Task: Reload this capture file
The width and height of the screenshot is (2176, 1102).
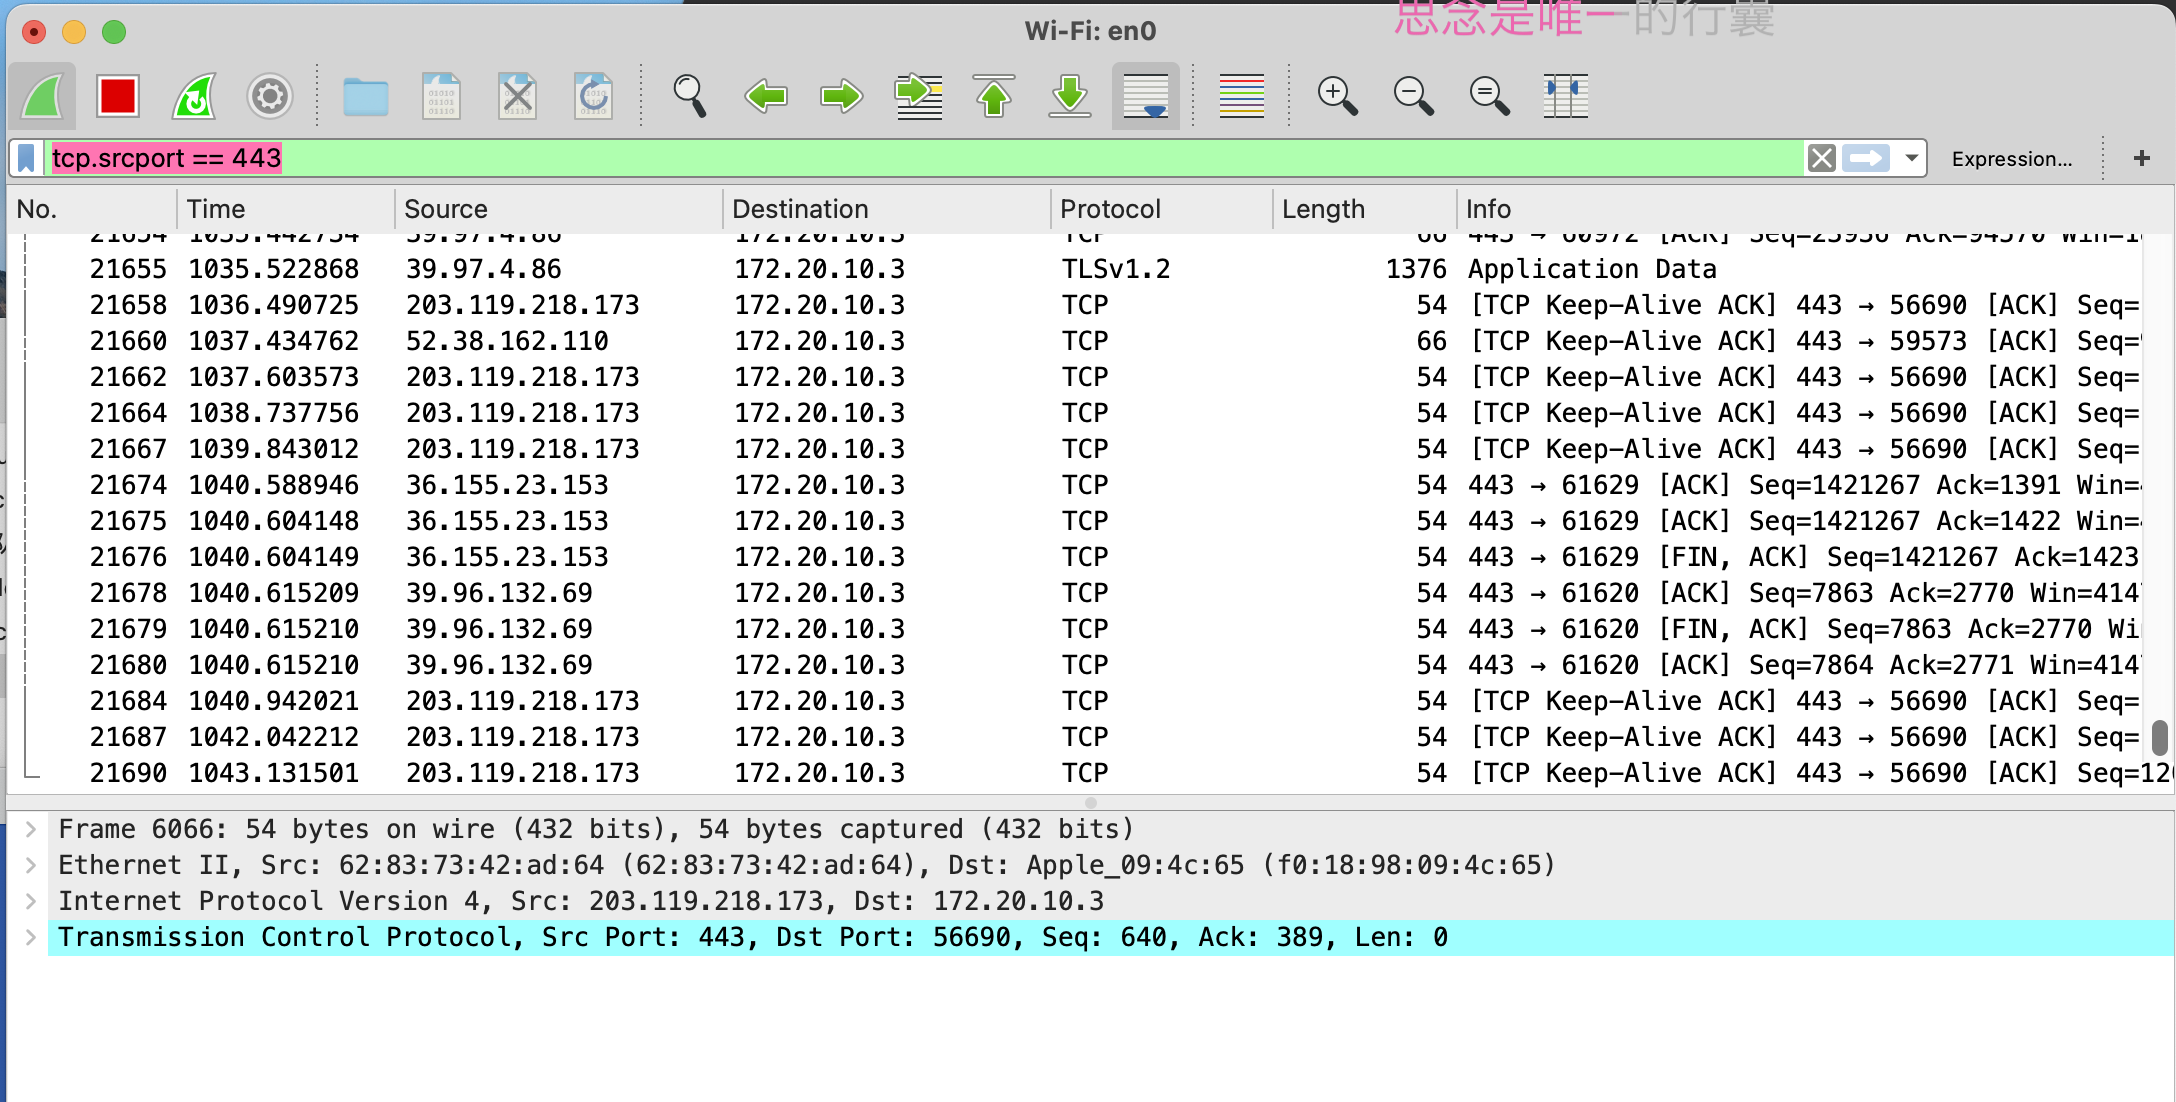Action: [x=593, y=97]
